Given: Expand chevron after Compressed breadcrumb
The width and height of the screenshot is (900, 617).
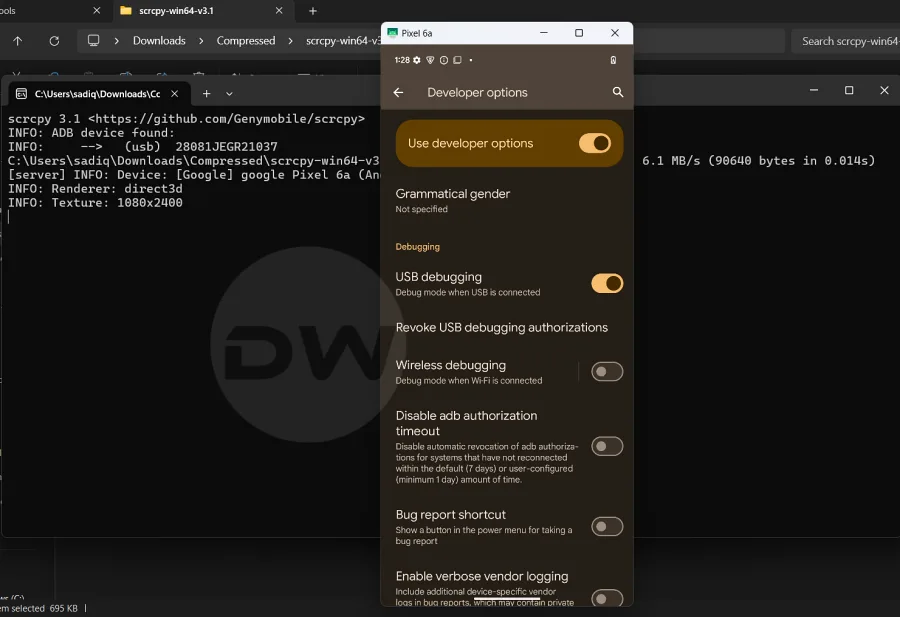Looking at the screenshot, I should click(290, 41).
